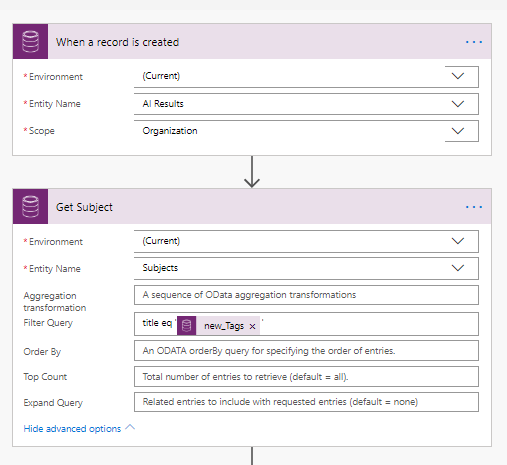Click the Get Subject card title
507x465 pixels.
84,207
